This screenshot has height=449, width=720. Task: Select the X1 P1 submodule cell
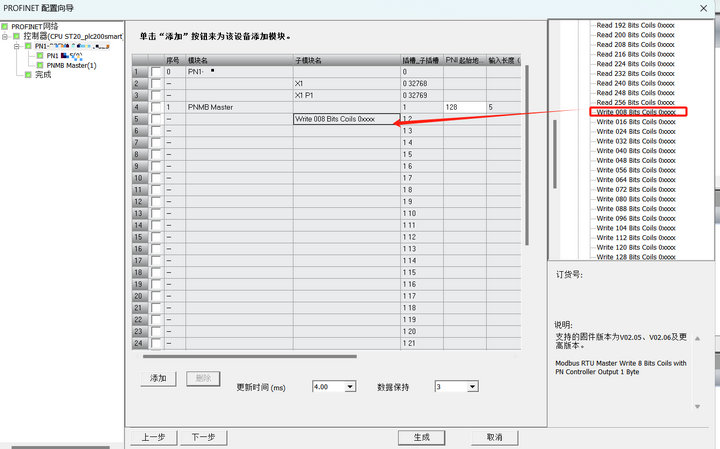coord(347,95)
